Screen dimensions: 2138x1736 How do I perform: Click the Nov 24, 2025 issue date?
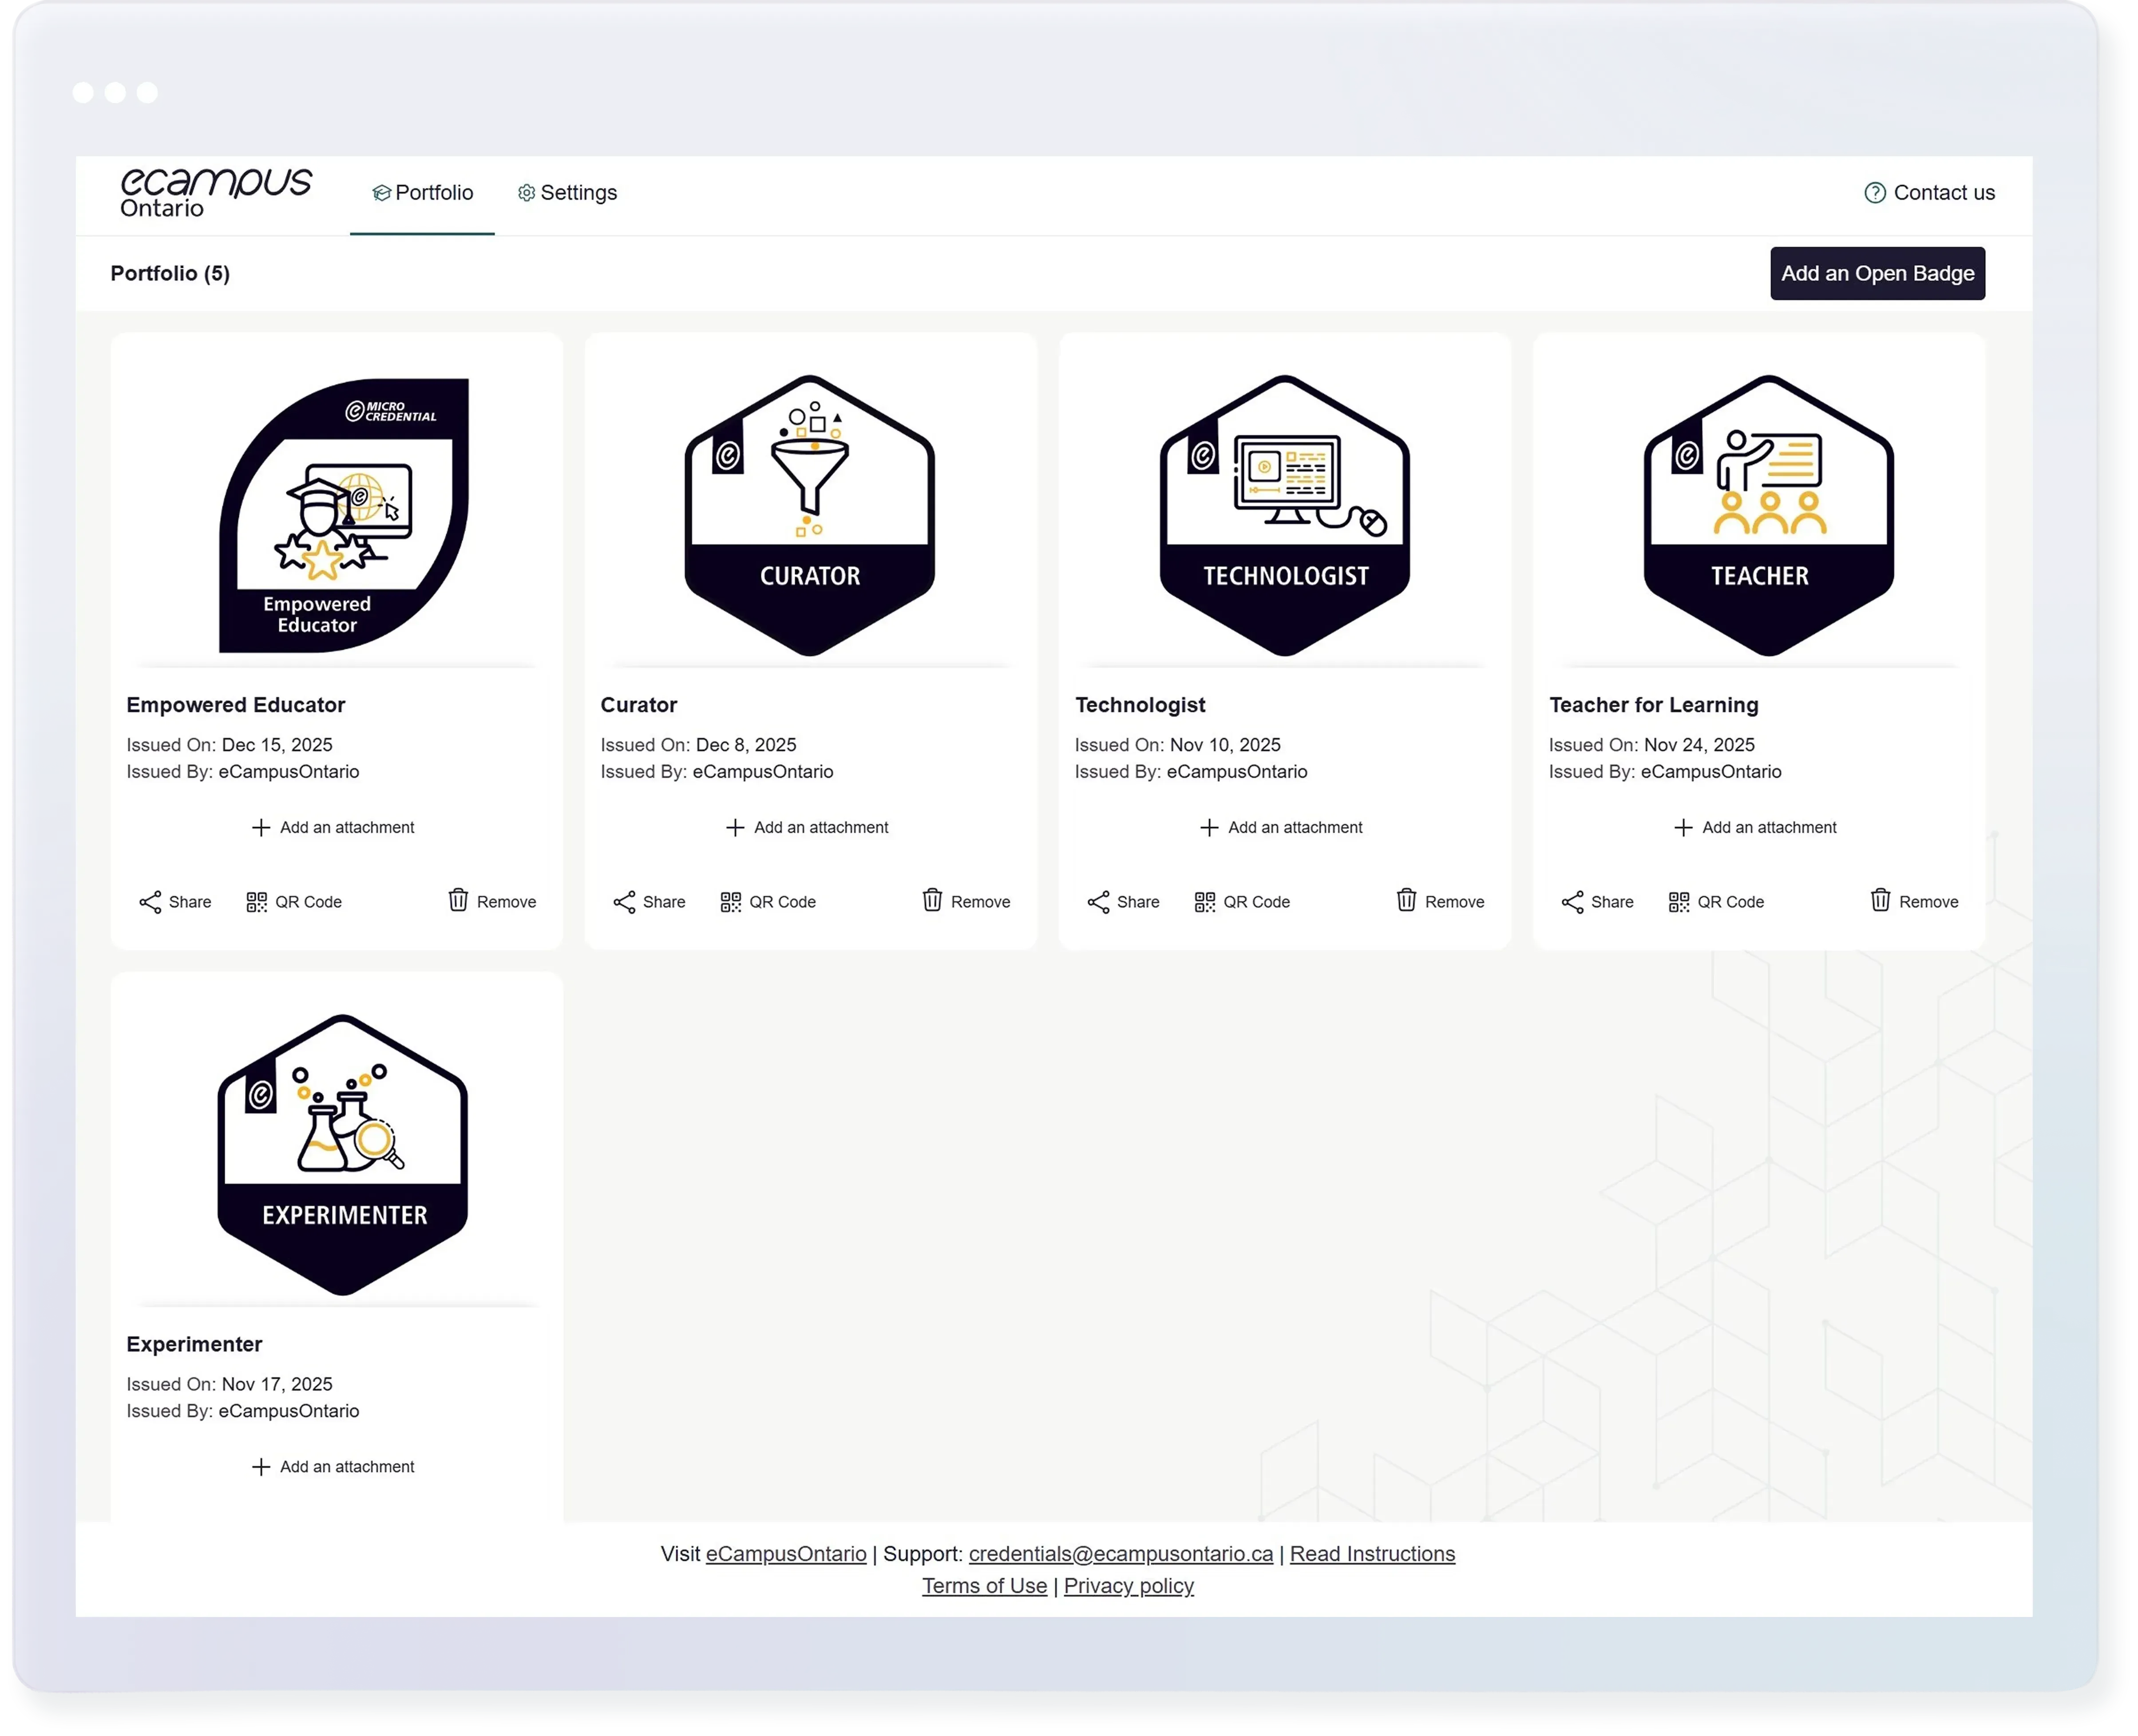pos(1699,745)
